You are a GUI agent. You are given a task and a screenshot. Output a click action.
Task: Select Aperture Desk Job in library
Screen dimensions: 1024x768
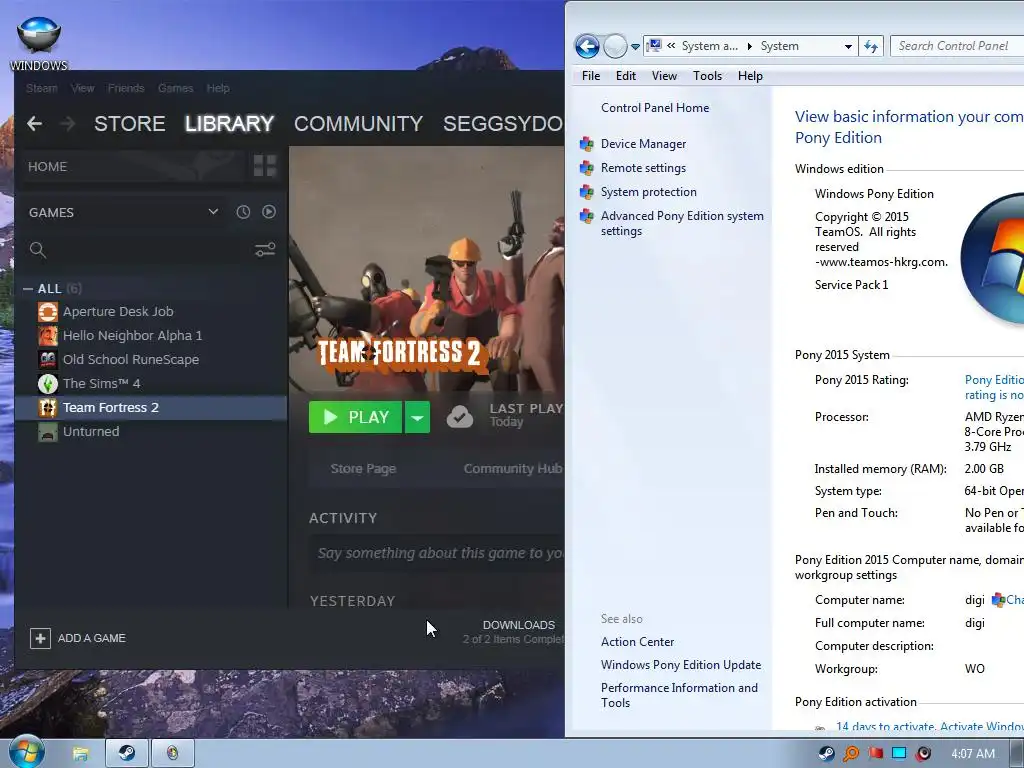(118, 312)
